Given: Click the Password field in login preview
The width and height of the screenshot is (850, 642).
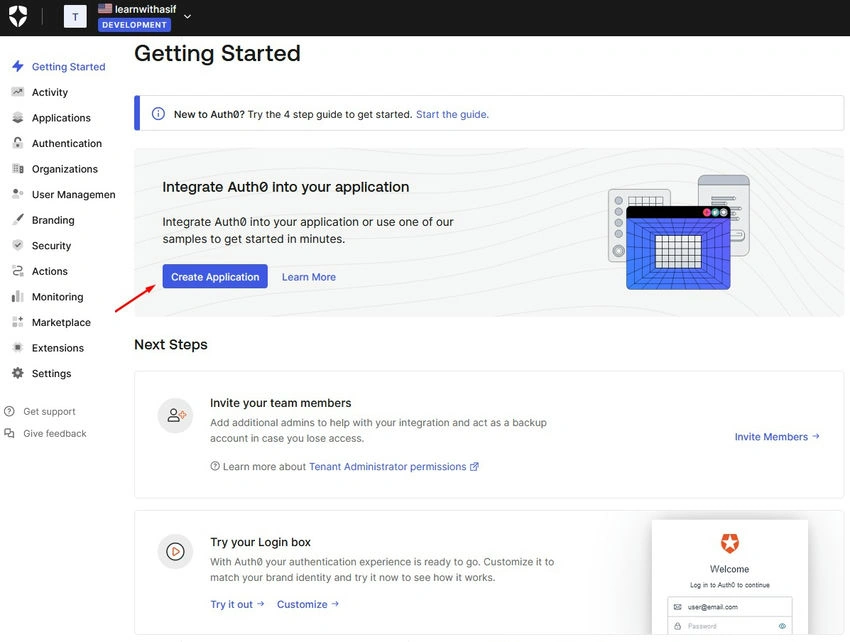Looking at the screenshot, I should [x=730, y=626].
